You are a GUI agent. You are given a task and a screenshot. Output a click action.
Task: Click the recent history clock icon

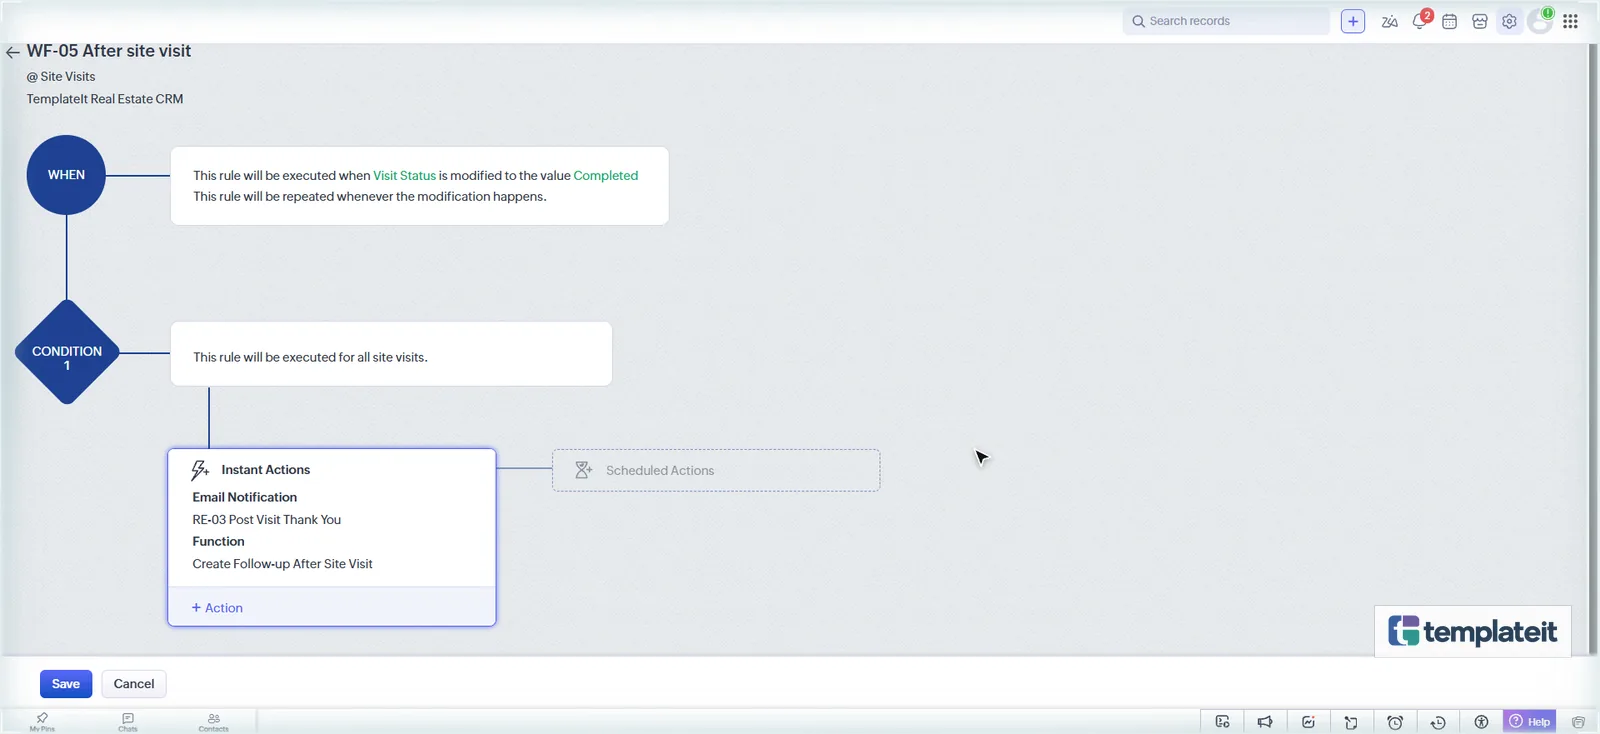click(1438, 722)
